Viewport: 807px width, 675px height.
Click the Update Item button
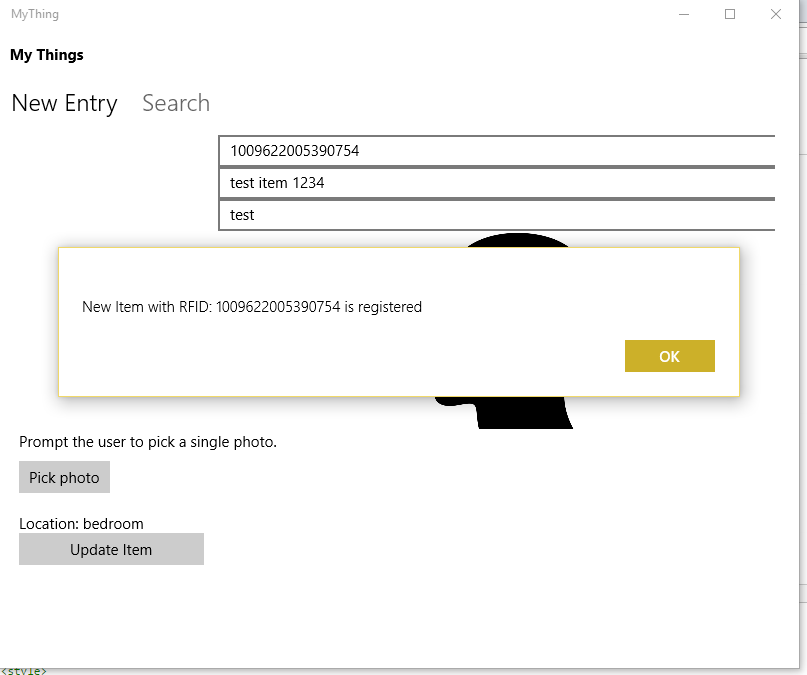coord(111,549)
